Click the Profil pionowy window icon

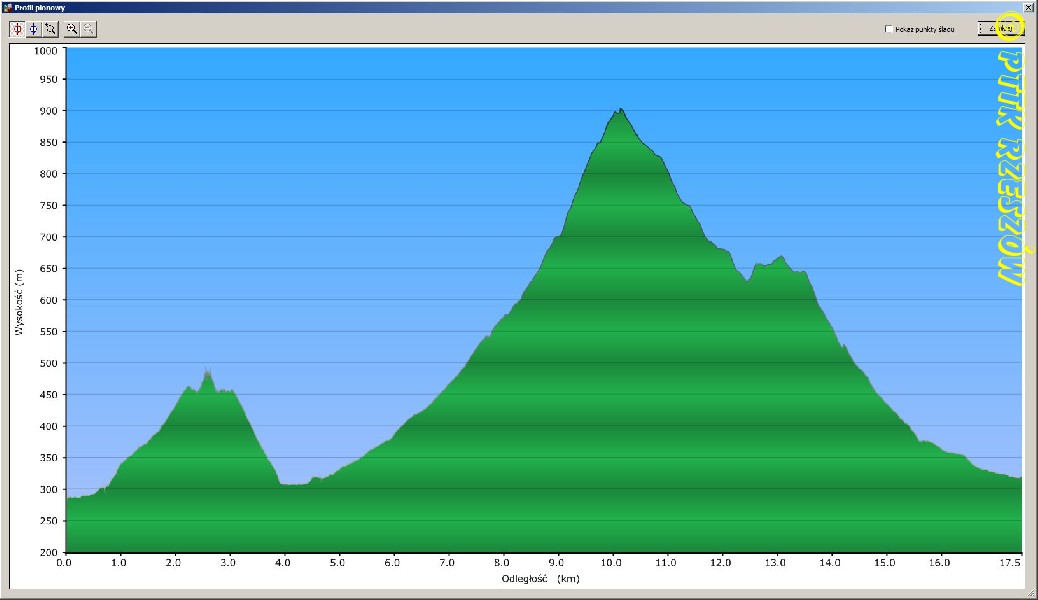(7, 7)
